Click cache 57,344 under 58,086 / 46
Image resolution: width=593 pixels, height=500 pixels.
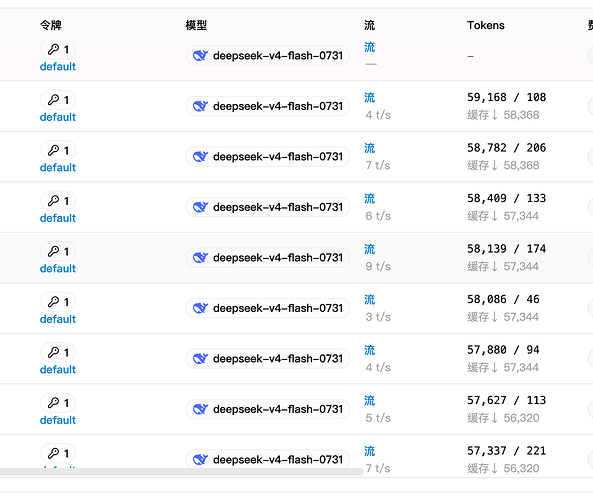click(503, 317)
